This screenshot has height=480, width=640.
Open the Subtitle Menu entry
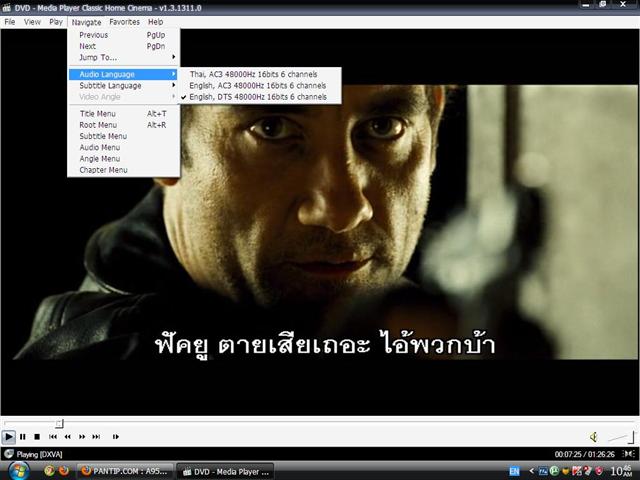[123, 136]
